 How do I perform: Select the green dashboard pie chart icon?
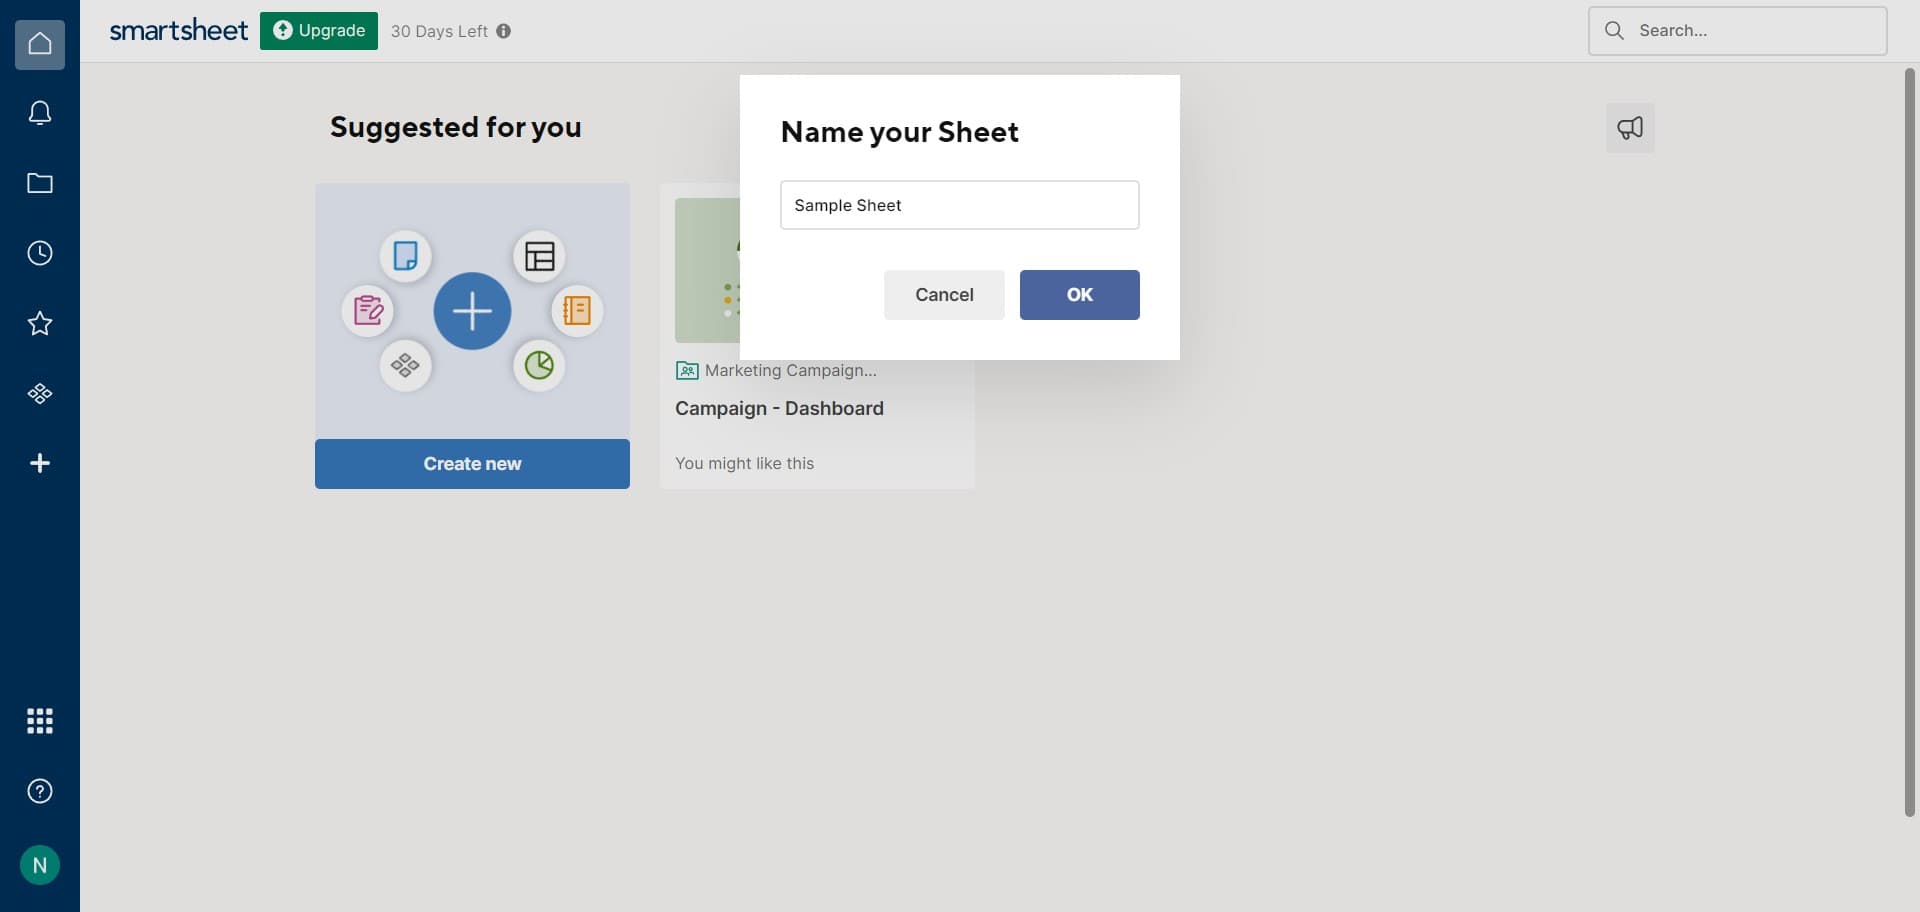coord(539,365)
